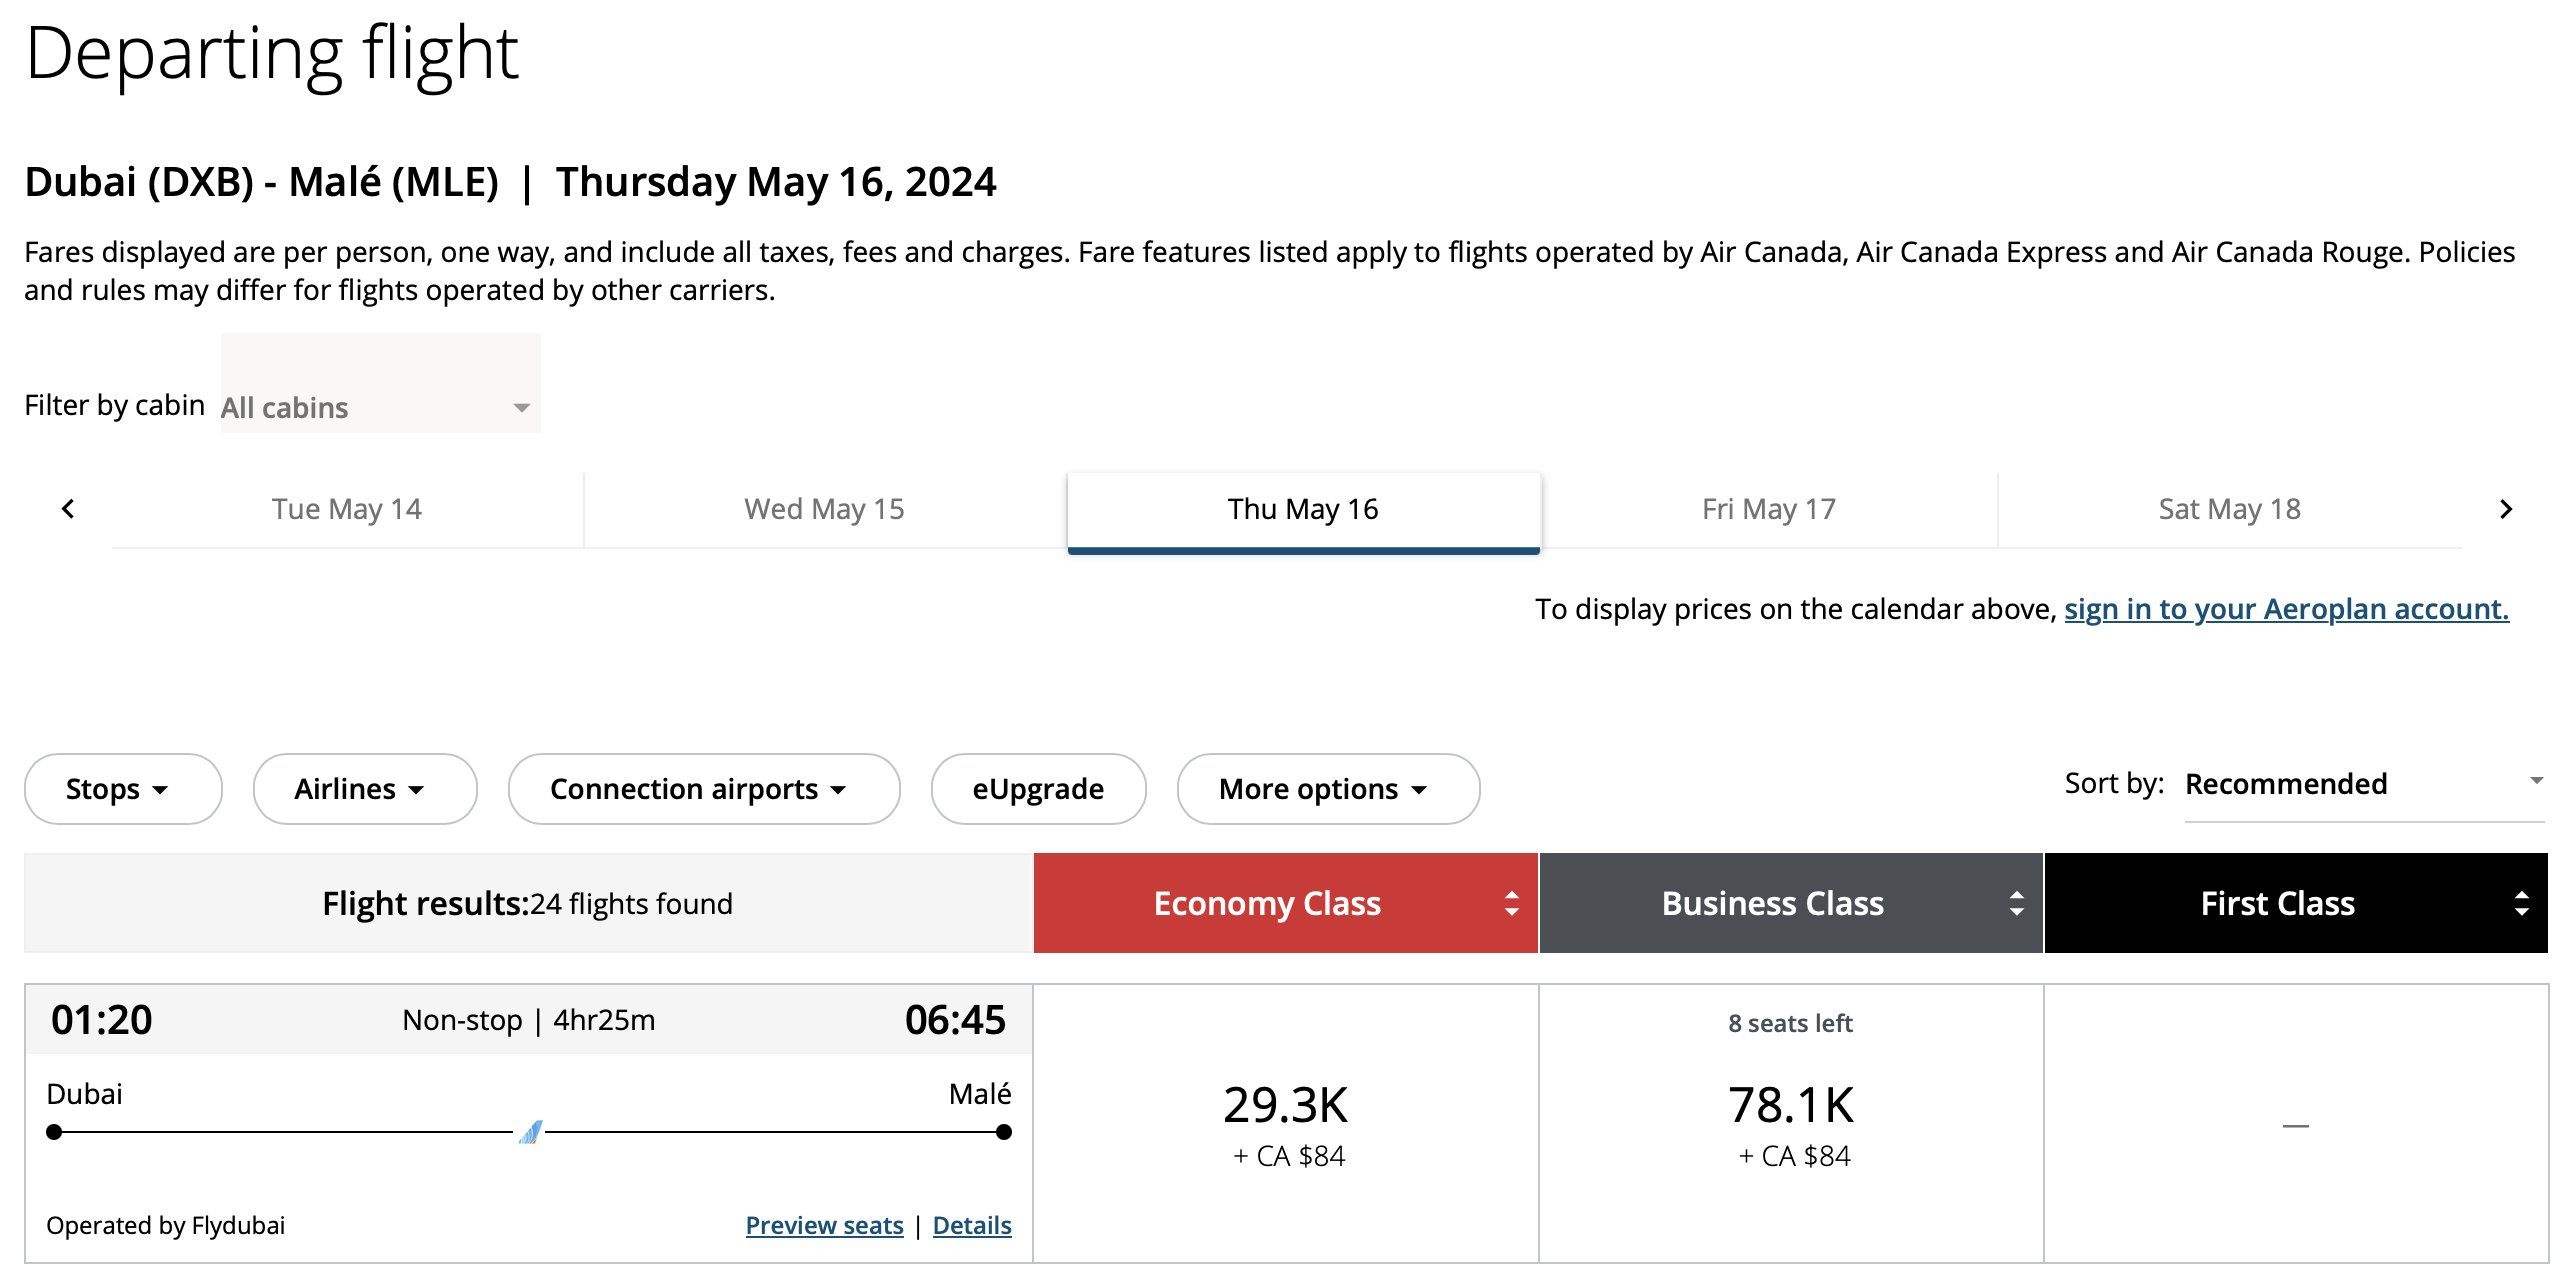This screenshot has height=1276, width=2562.
Task: Expand the Airlines filter
Action: tap(365, 789)
